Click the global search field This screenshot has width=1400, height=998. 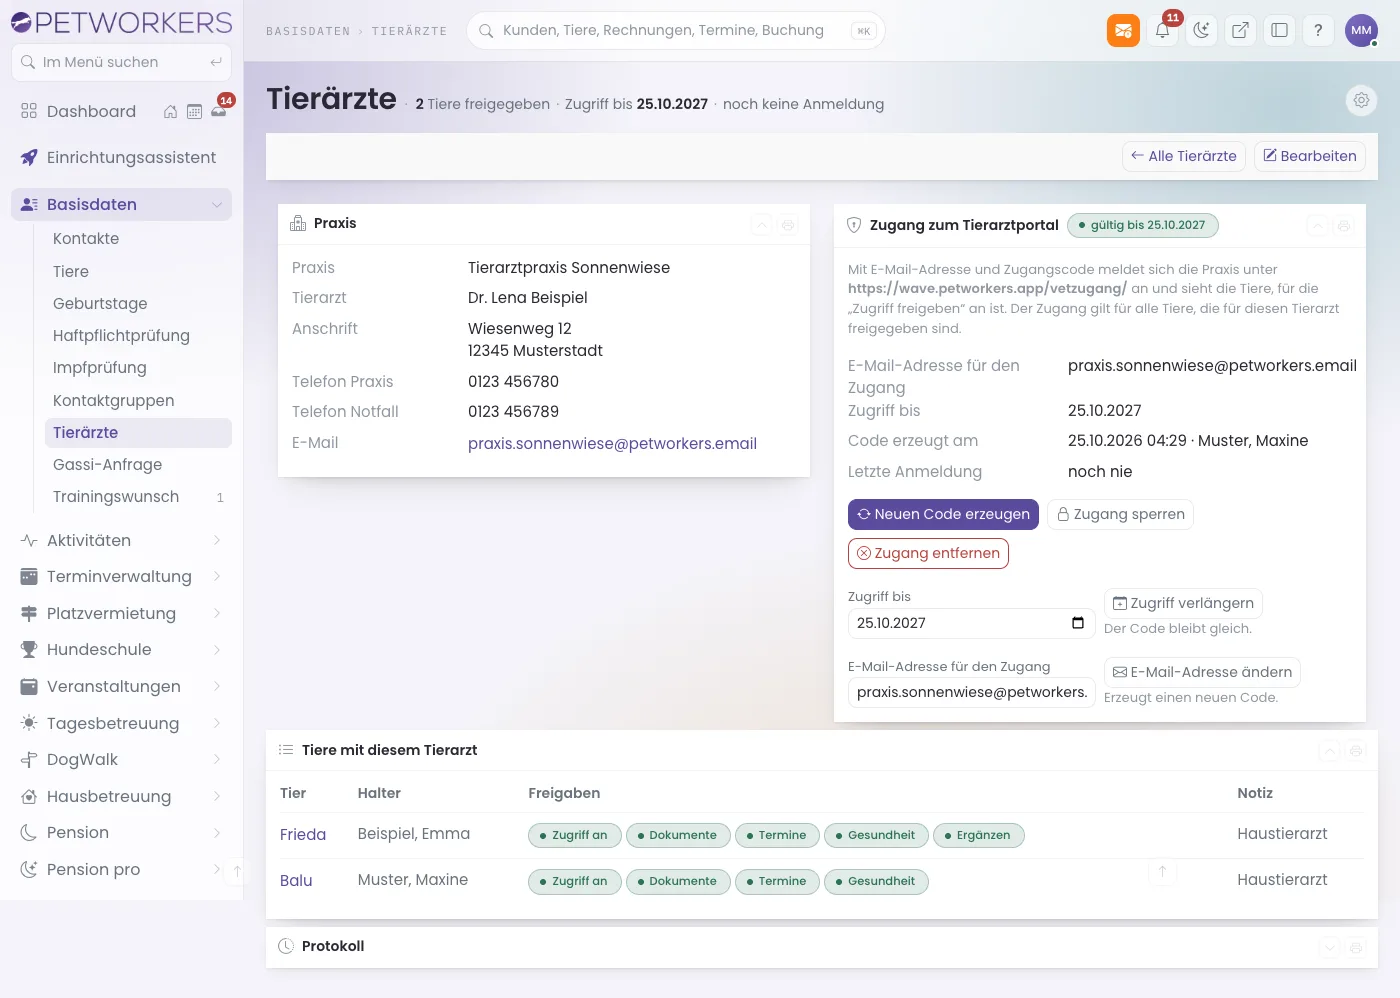pos(675,31)
